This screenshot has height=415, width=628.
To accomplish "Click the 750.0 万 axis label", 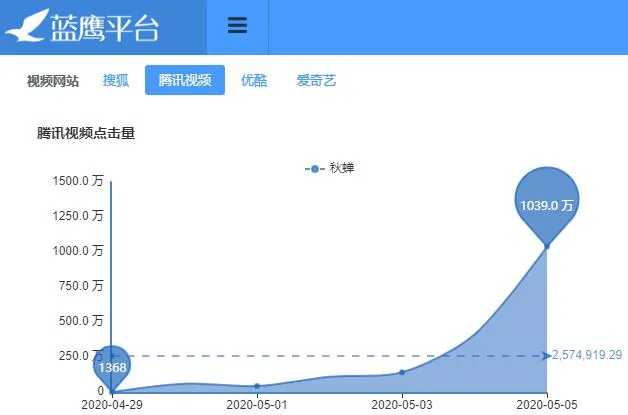I will coord(81,286).
